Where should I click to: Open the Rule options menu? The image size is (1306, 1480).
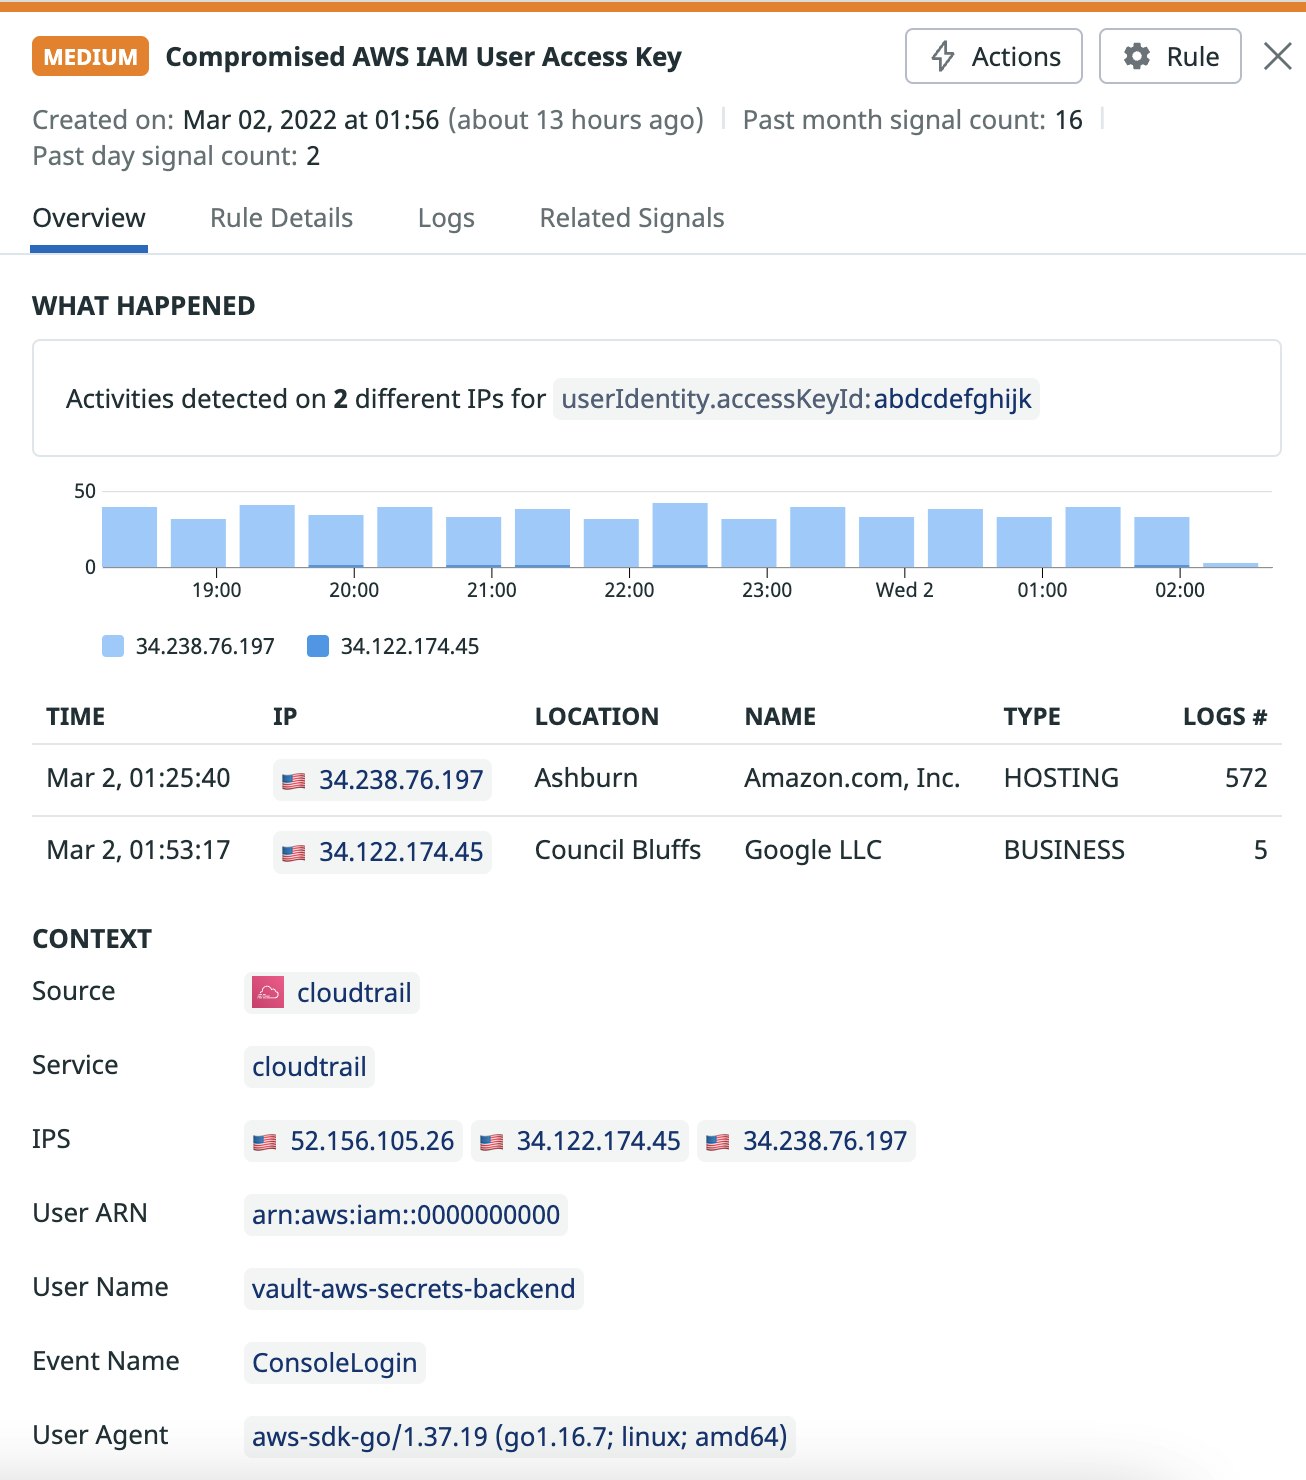[1168, 56]
